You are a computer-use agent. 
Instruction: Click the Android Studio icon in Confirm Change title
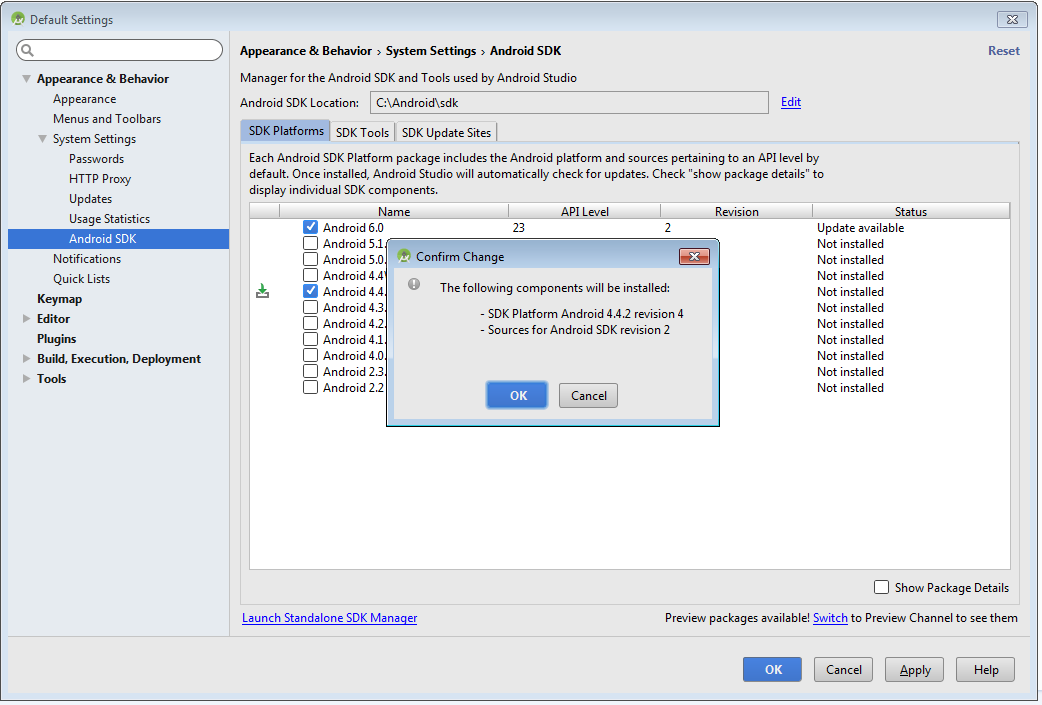tap(404, 256)
